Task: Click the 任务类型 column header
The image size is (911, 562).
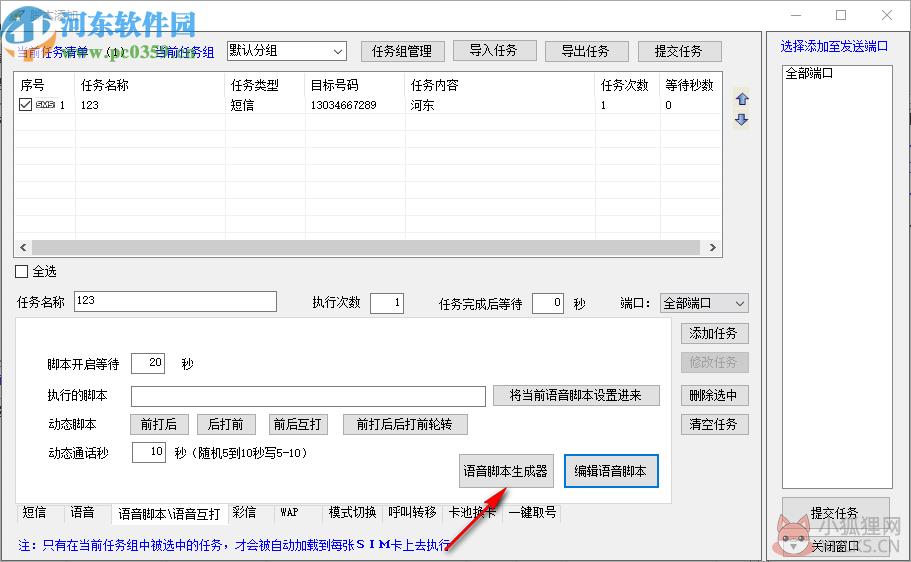Action: tap(265, 85)
